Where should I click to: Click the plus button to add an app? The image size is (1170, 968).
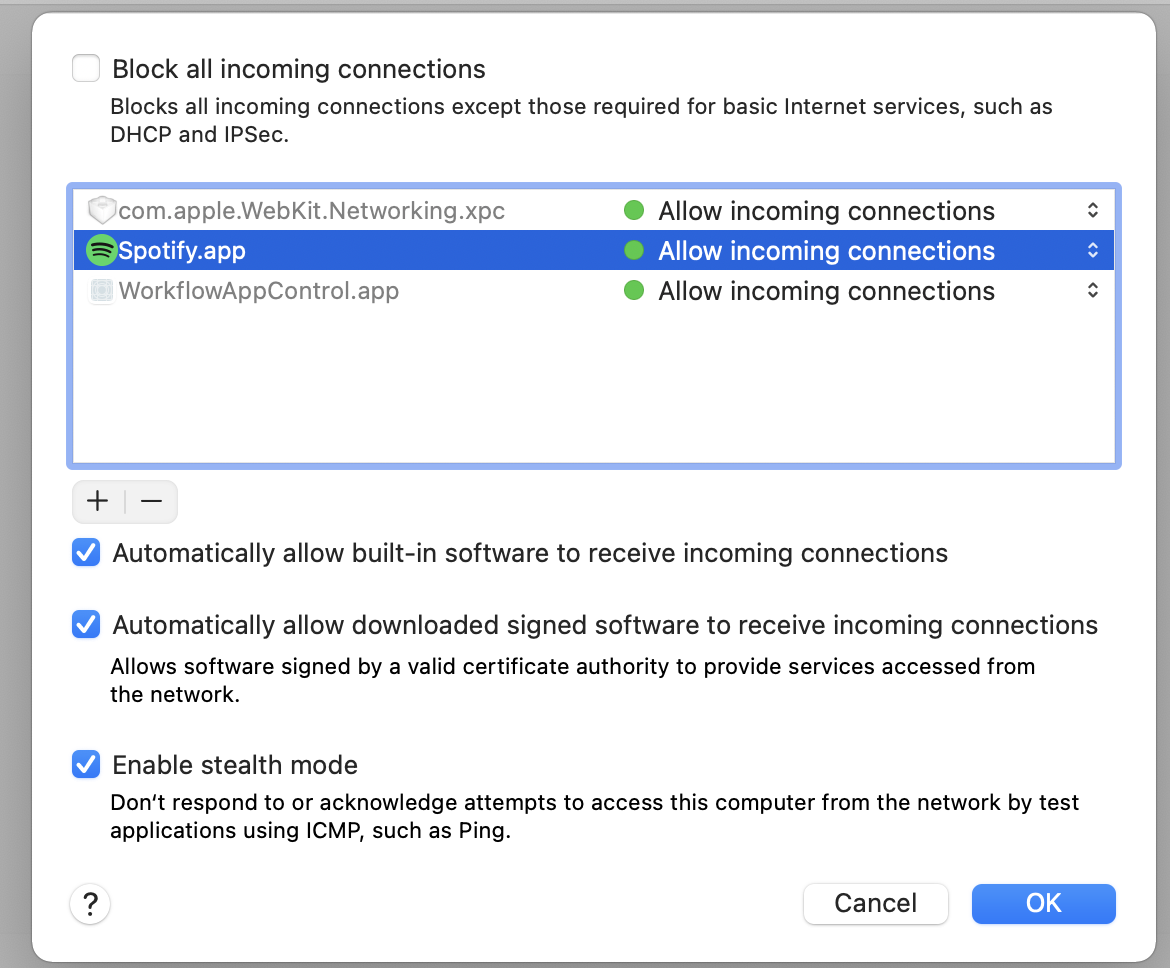click(98, 502)
